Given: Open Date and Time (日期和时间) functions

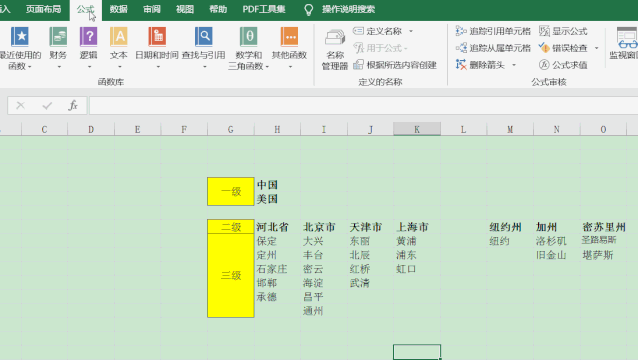Looking at the screenshot, I should click(157, 37).
